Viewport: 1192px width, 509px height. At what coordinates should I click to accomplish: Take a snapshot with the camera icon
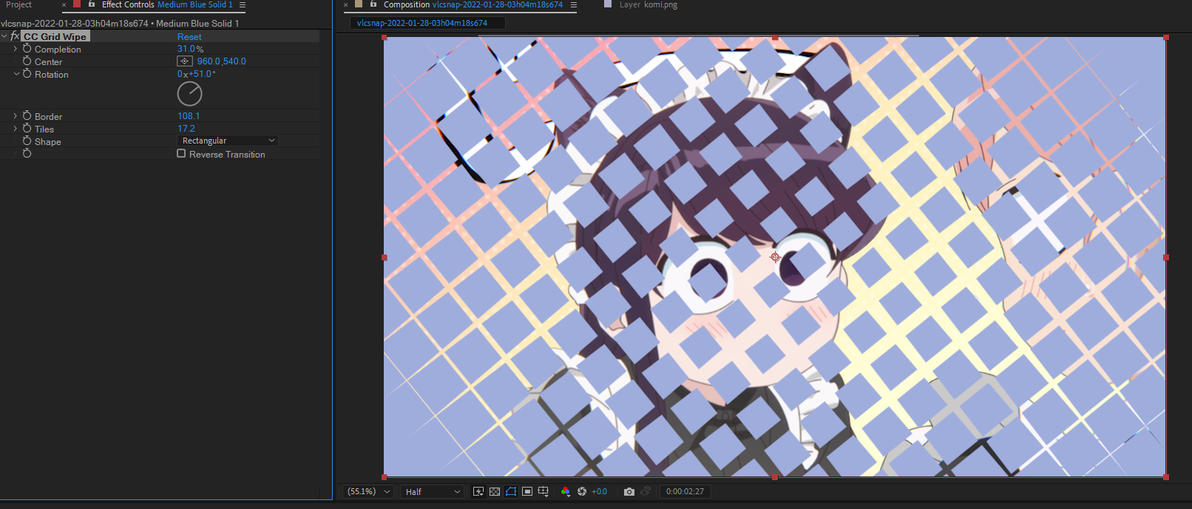(629, 492)
